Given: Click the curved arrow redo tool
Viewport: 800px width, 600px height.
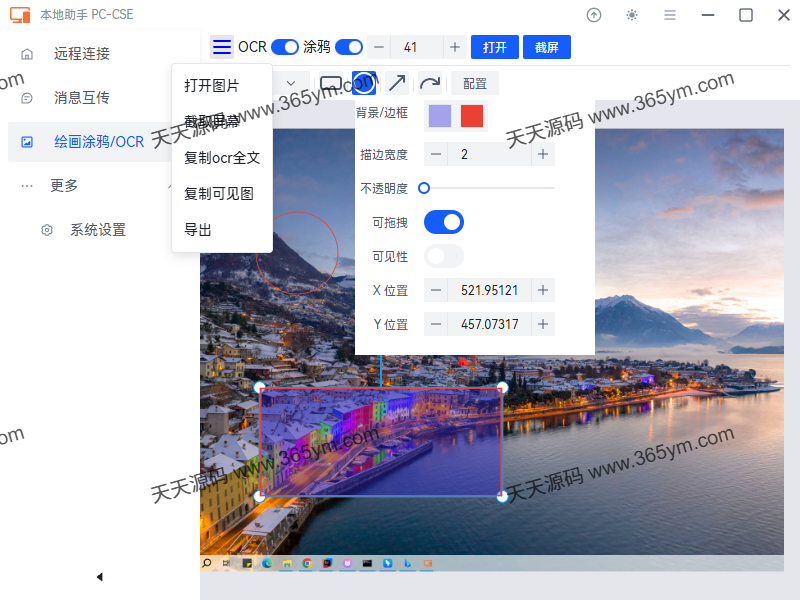Looking at the screenshot, I should [x=428, y=83].
